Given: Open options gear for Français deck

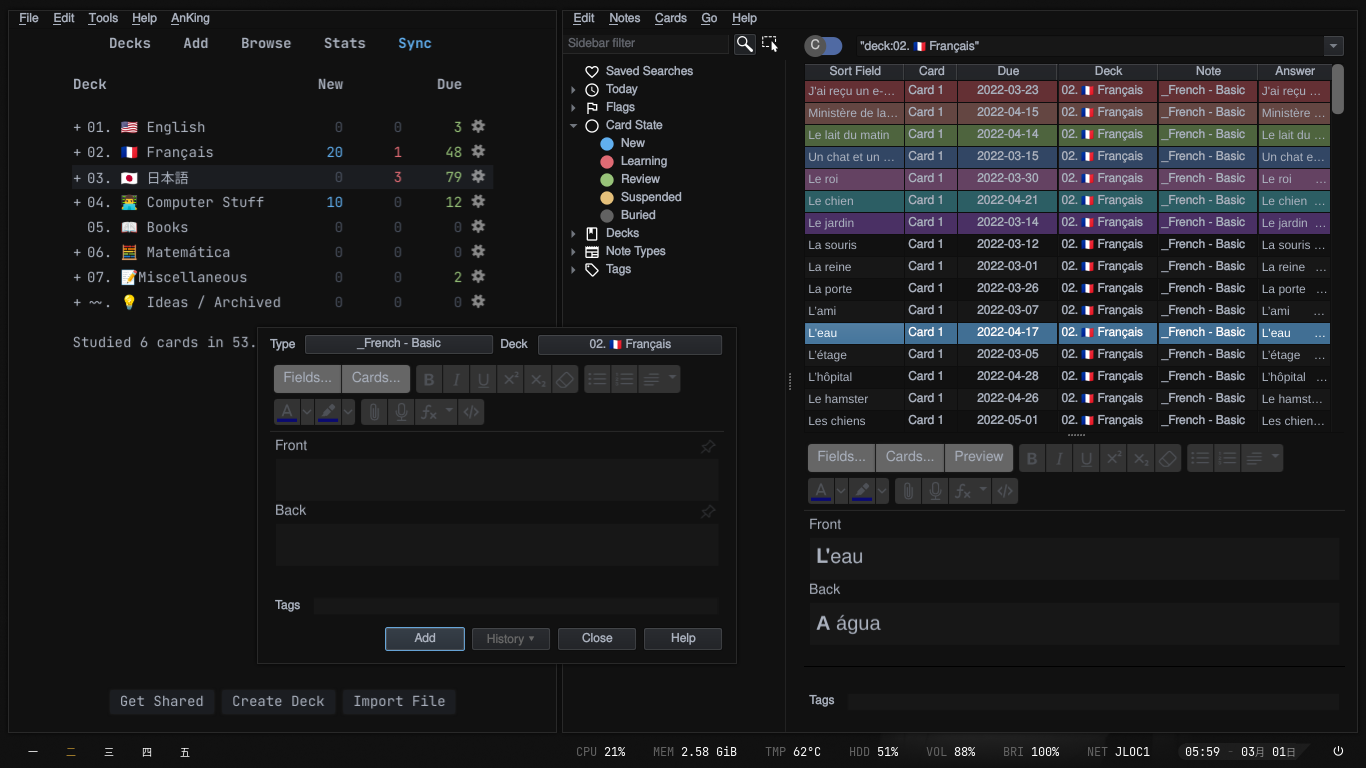Looking at the screenshot, I should 478,152.
